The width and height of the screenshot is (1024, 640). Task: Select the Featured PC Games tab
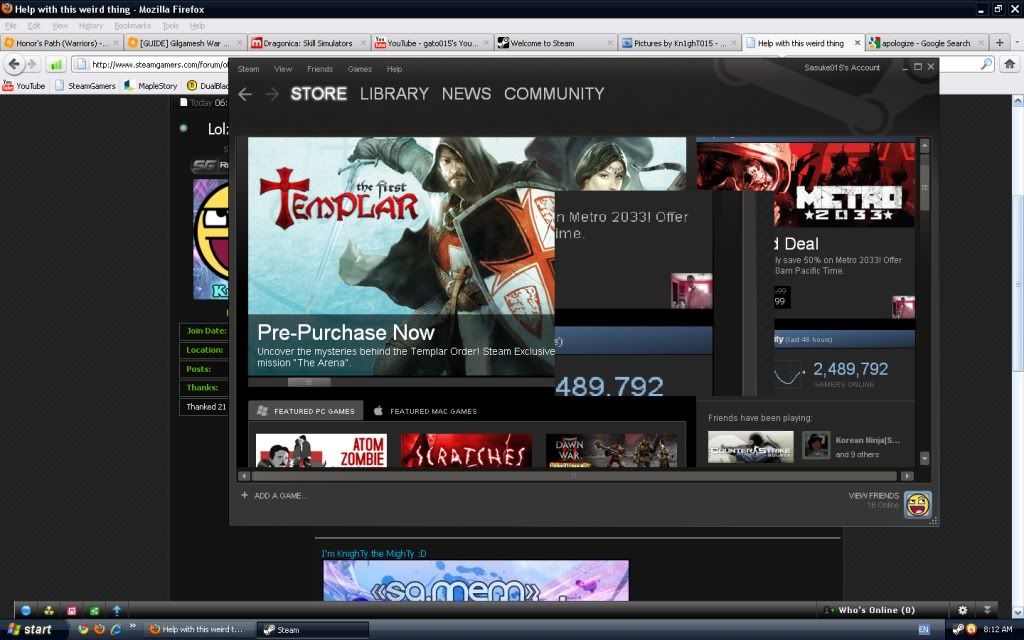point(306,411)
